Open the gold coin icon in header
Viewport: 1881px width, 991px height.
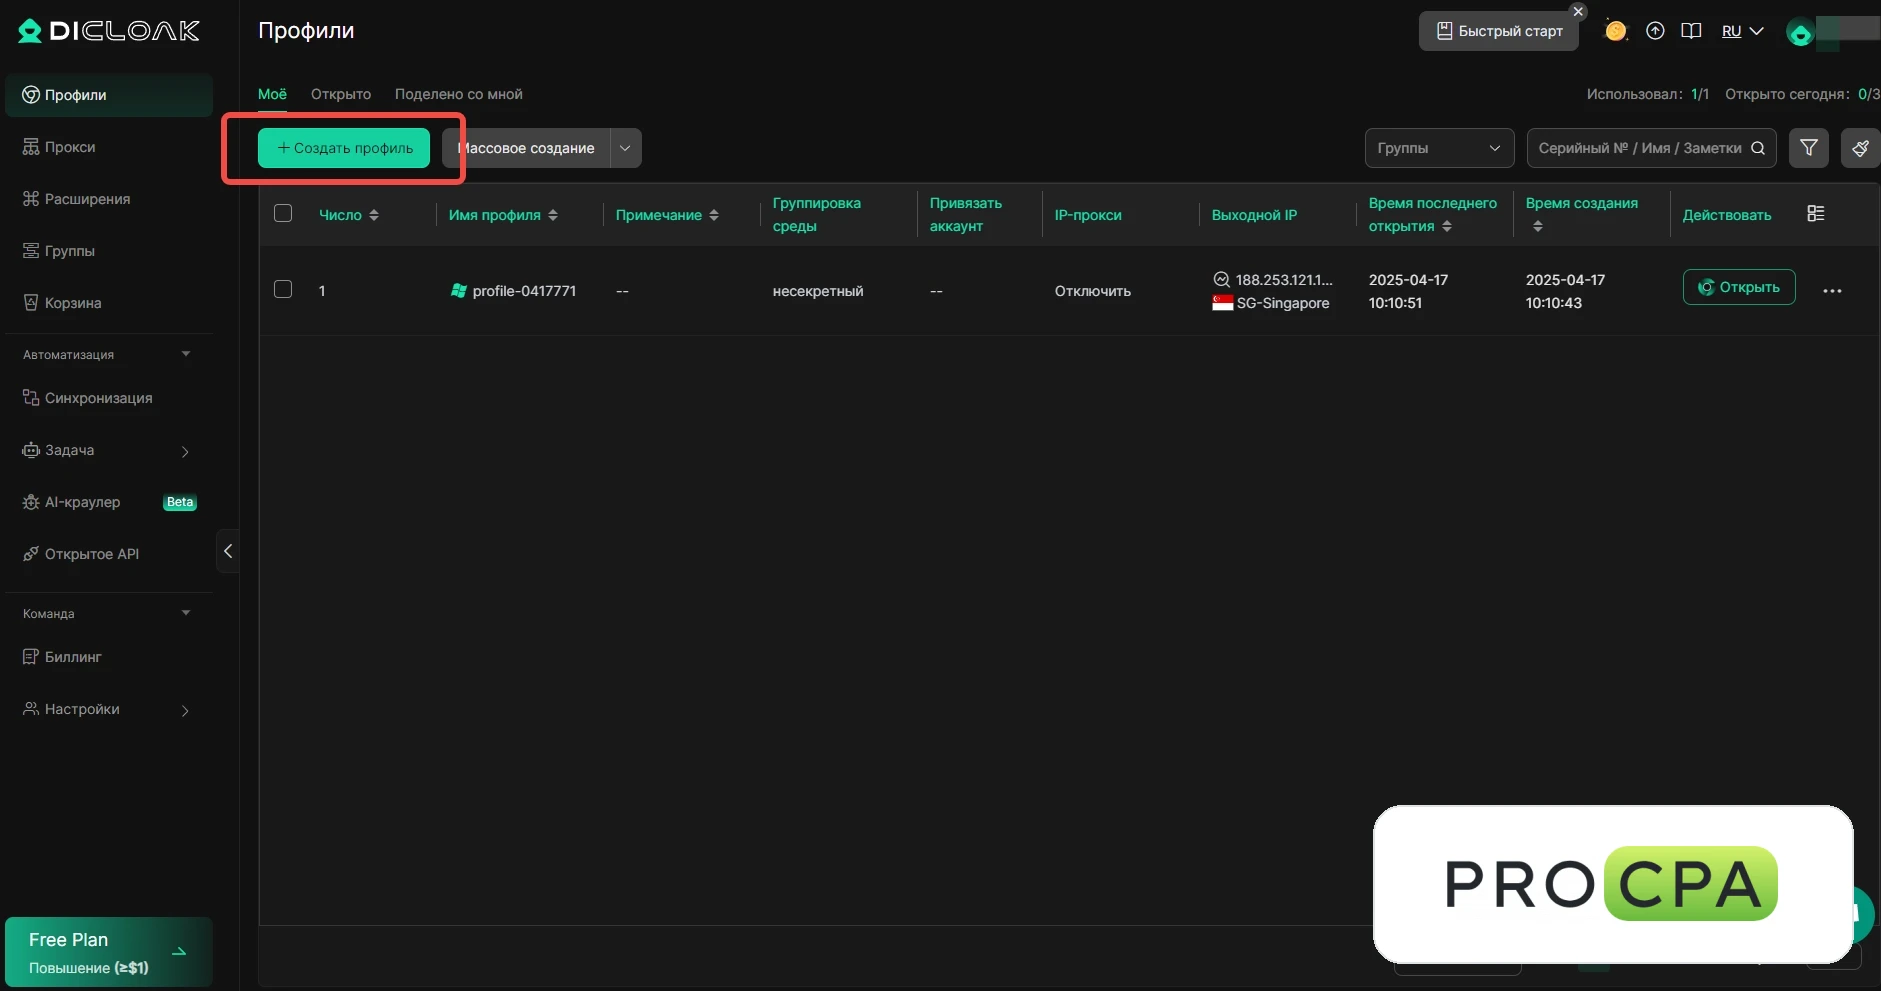point(1615,31)
